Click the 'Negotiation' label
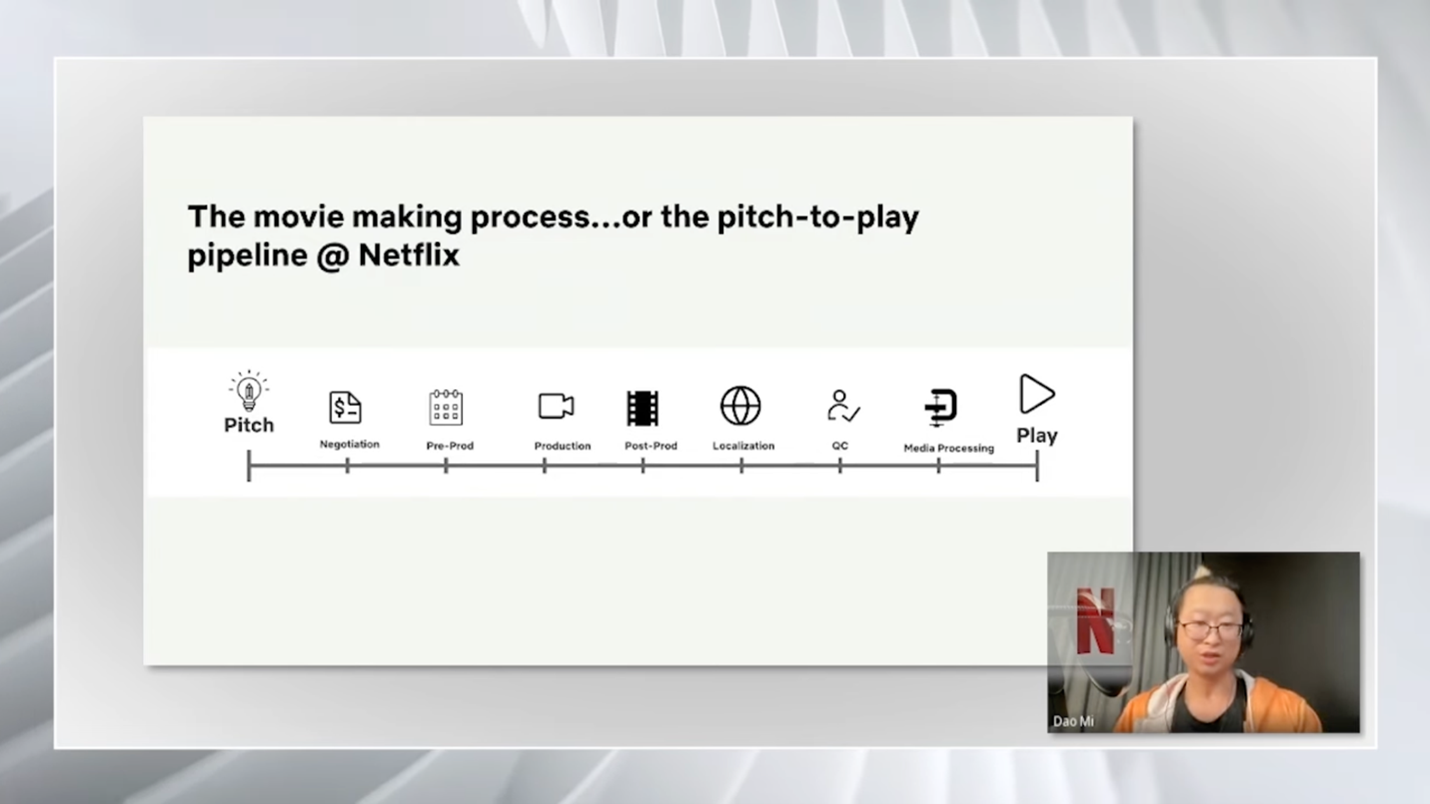Screen dimensions: 1430x804 (349, 444)
